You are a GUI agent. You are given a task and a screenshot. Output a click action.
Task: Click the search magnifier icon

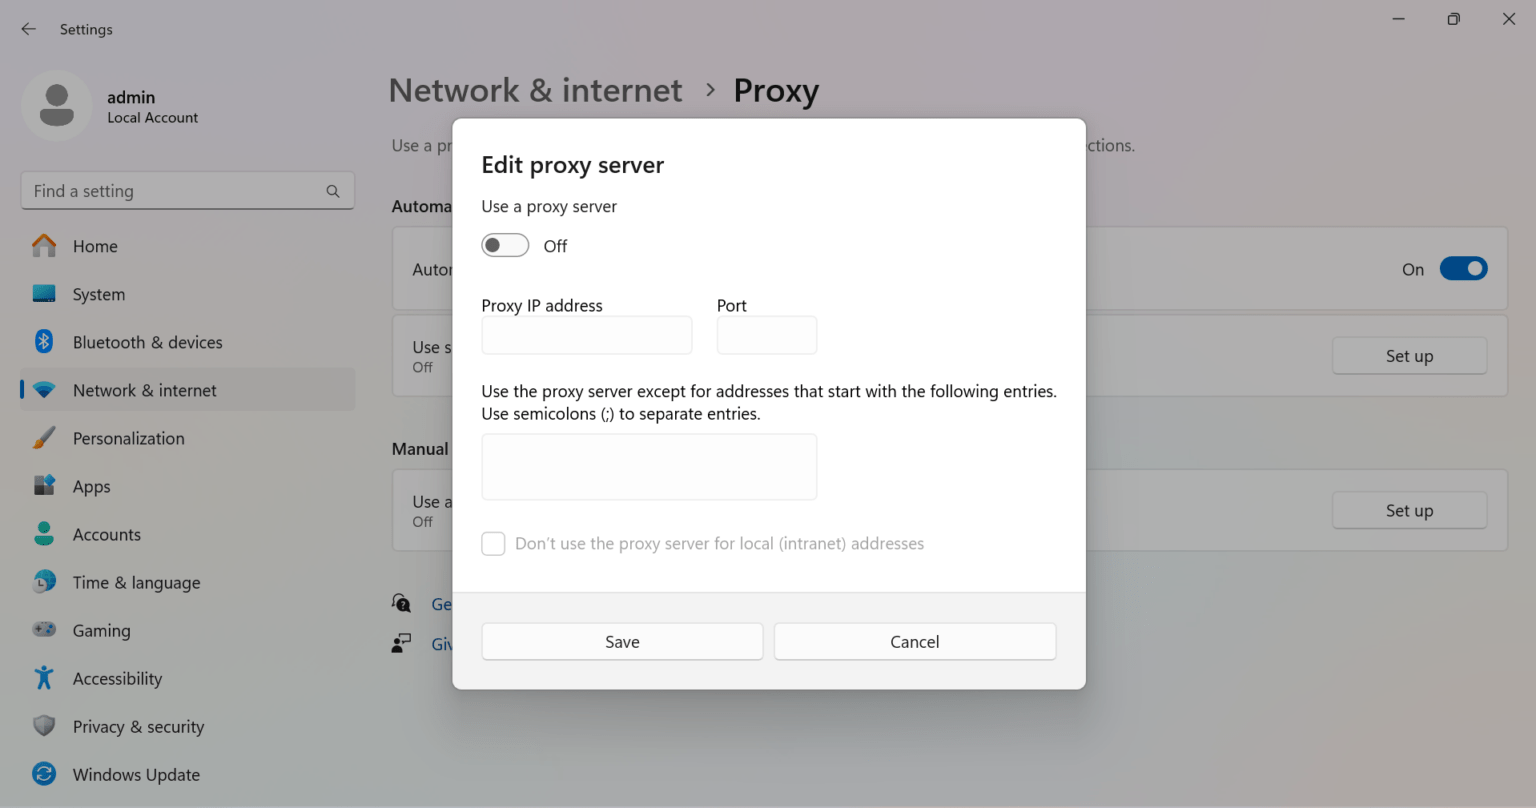pos(333,191)
